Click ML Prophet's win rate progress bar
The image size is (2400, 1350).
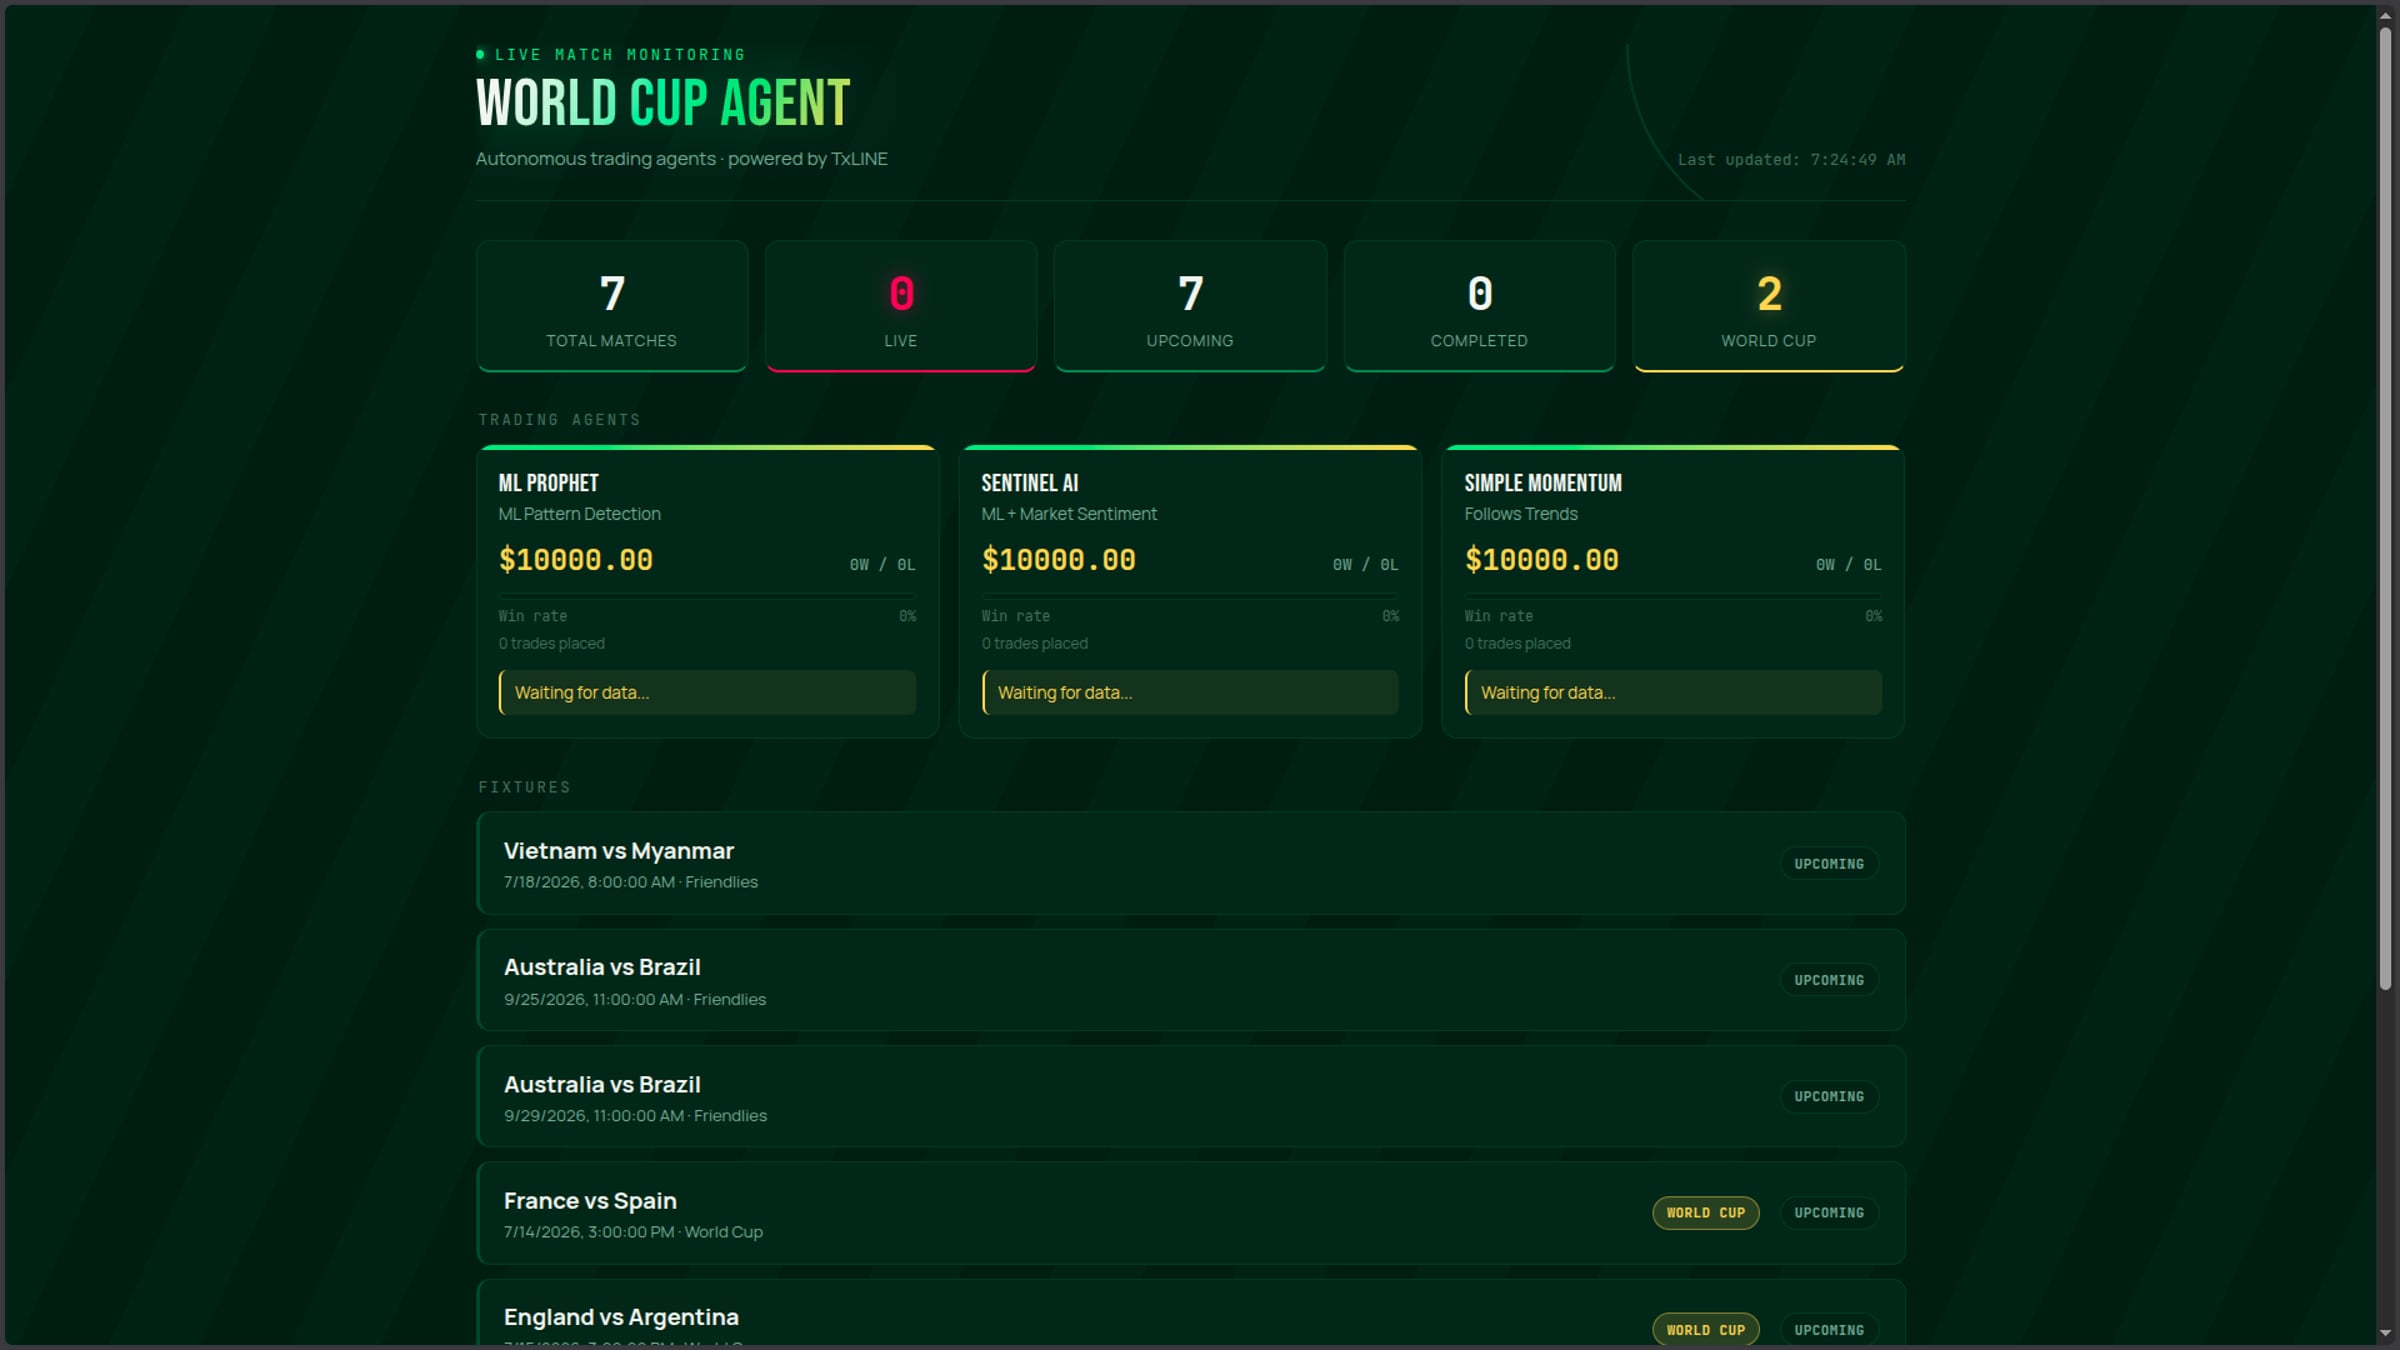(x=707, y=595)
